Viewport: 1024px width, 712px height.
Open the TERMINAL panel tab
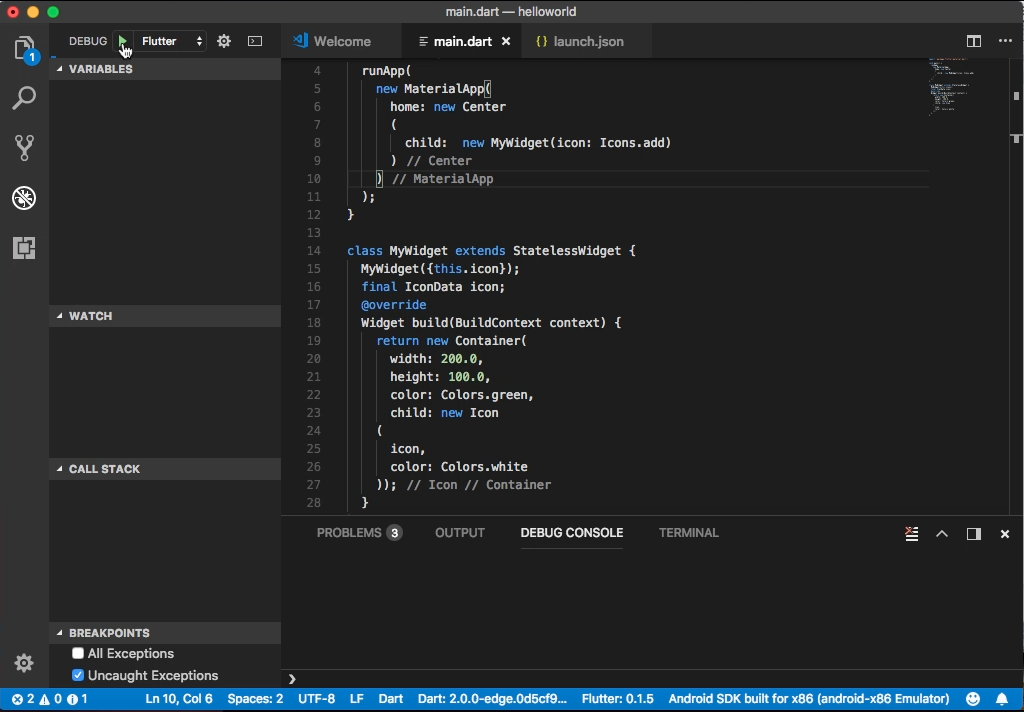pos(688,533)
